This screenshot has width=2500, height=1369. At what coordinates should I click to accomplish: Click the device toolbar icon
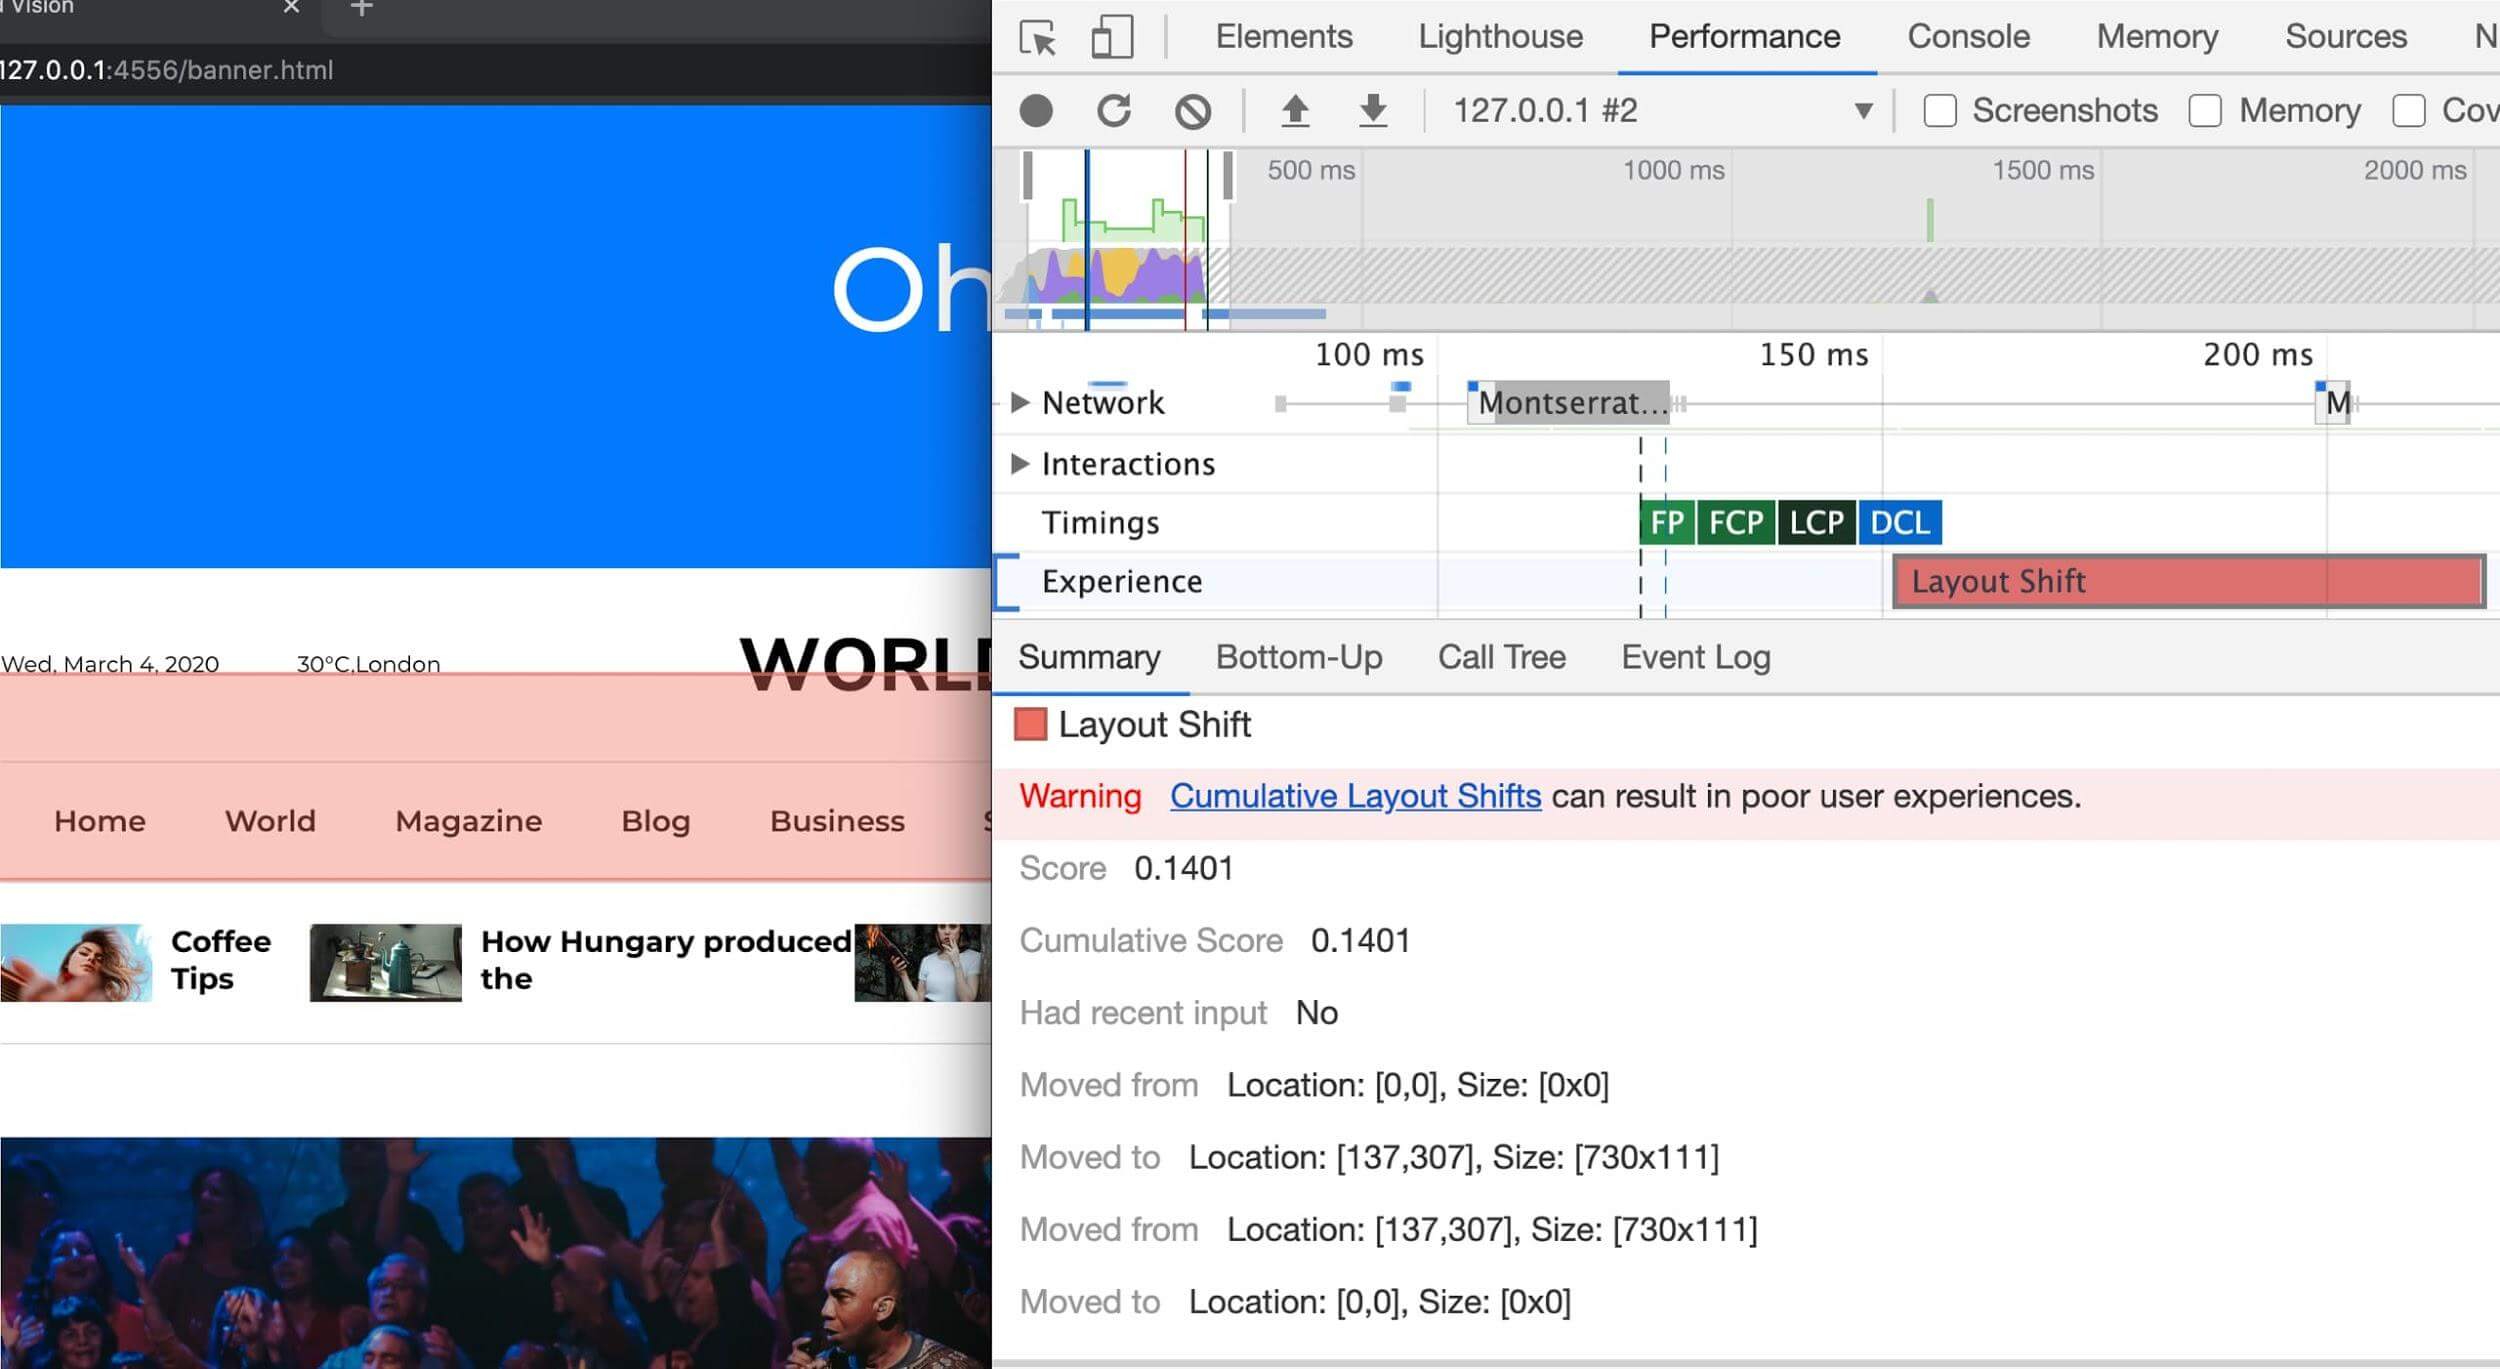tap(1113, 34)
